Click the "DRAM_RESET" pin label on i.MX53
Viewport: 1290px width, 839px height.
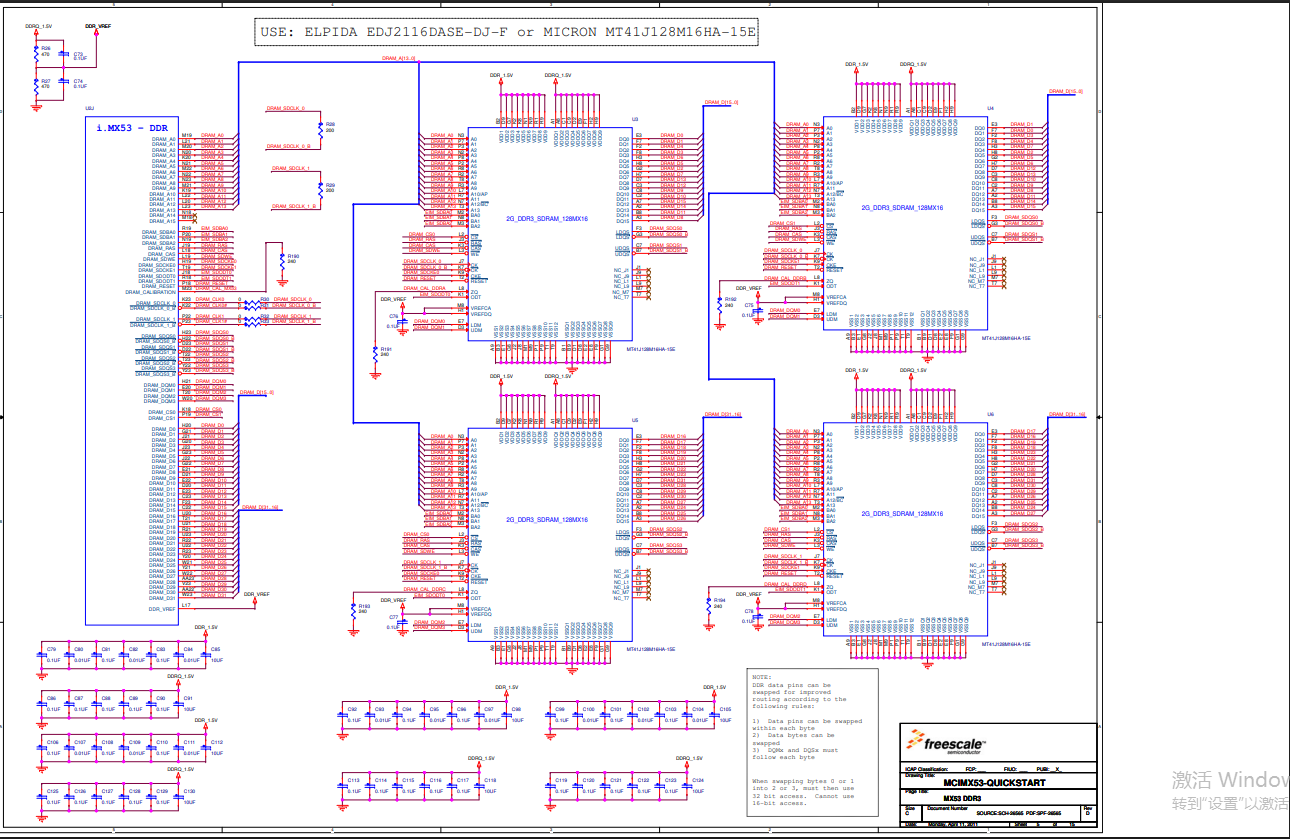(160, 287)
